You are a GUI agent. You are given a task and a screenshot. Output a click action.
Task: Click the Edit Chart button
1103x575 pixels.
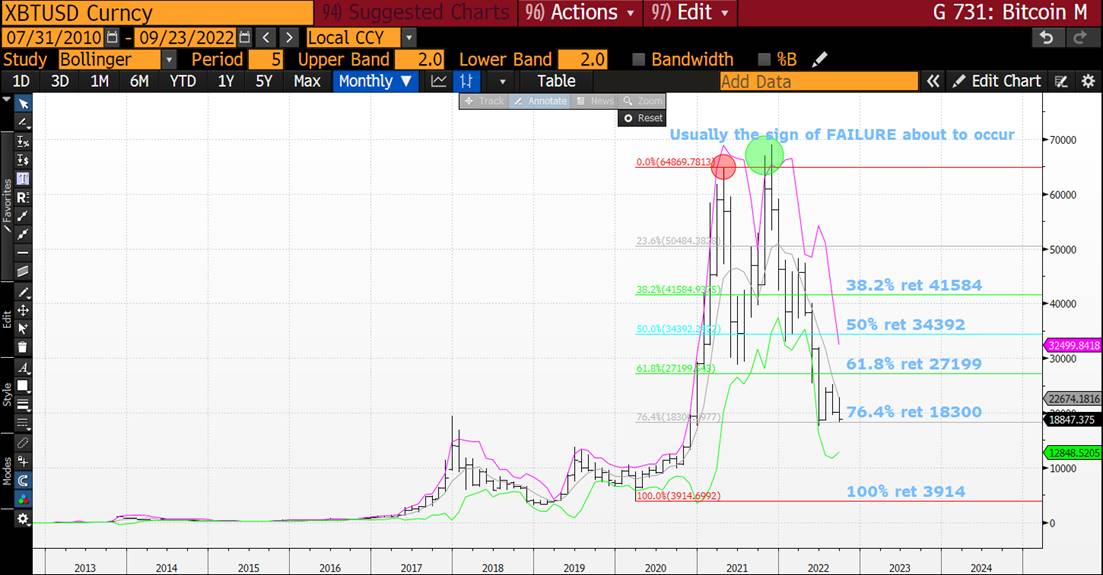click(997, 81)
